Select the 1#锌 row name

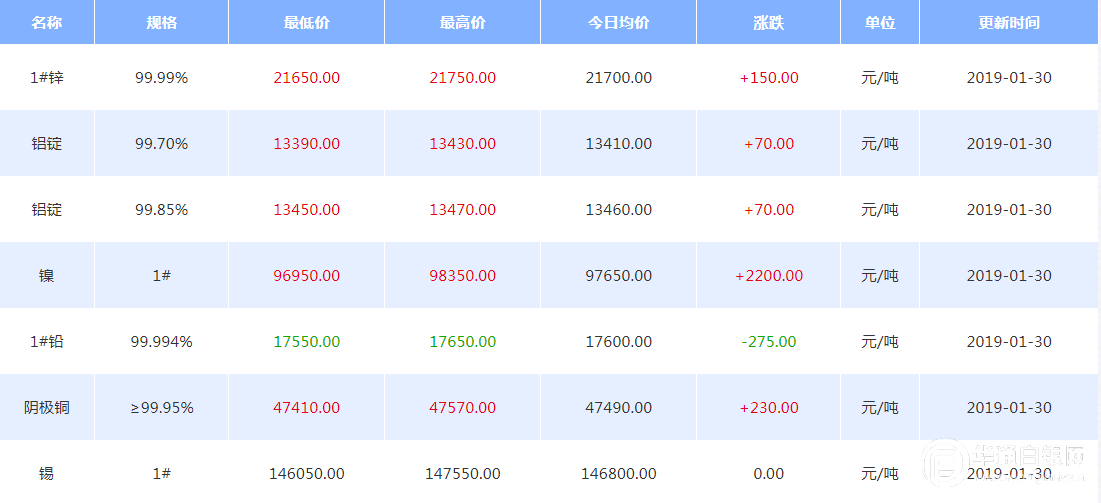click(47, 77)
